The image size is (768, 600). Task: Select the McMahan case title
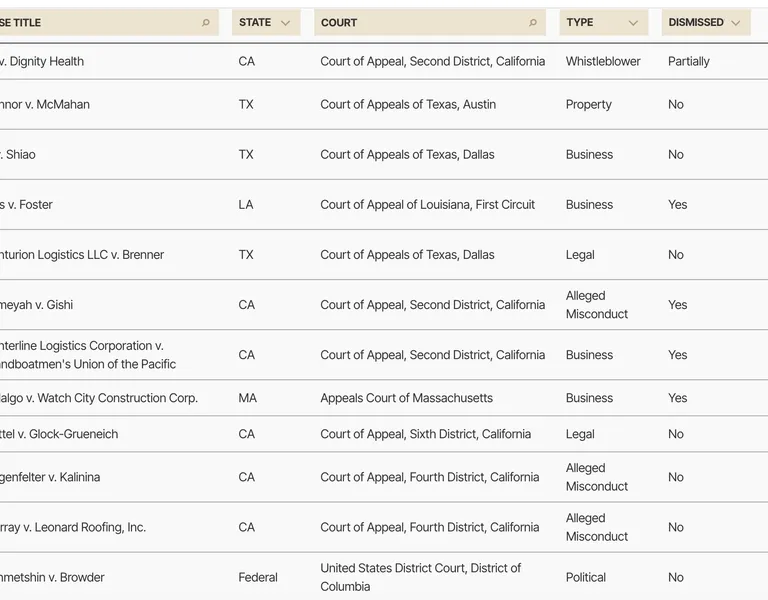pyautogui.click(x=45, y=104)
